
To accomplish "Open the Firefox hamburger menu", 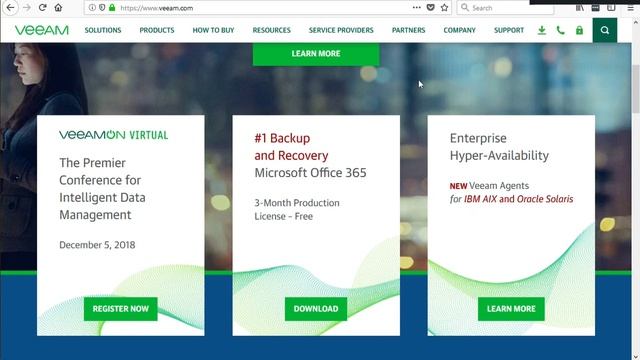I will [x=631, y=8].
